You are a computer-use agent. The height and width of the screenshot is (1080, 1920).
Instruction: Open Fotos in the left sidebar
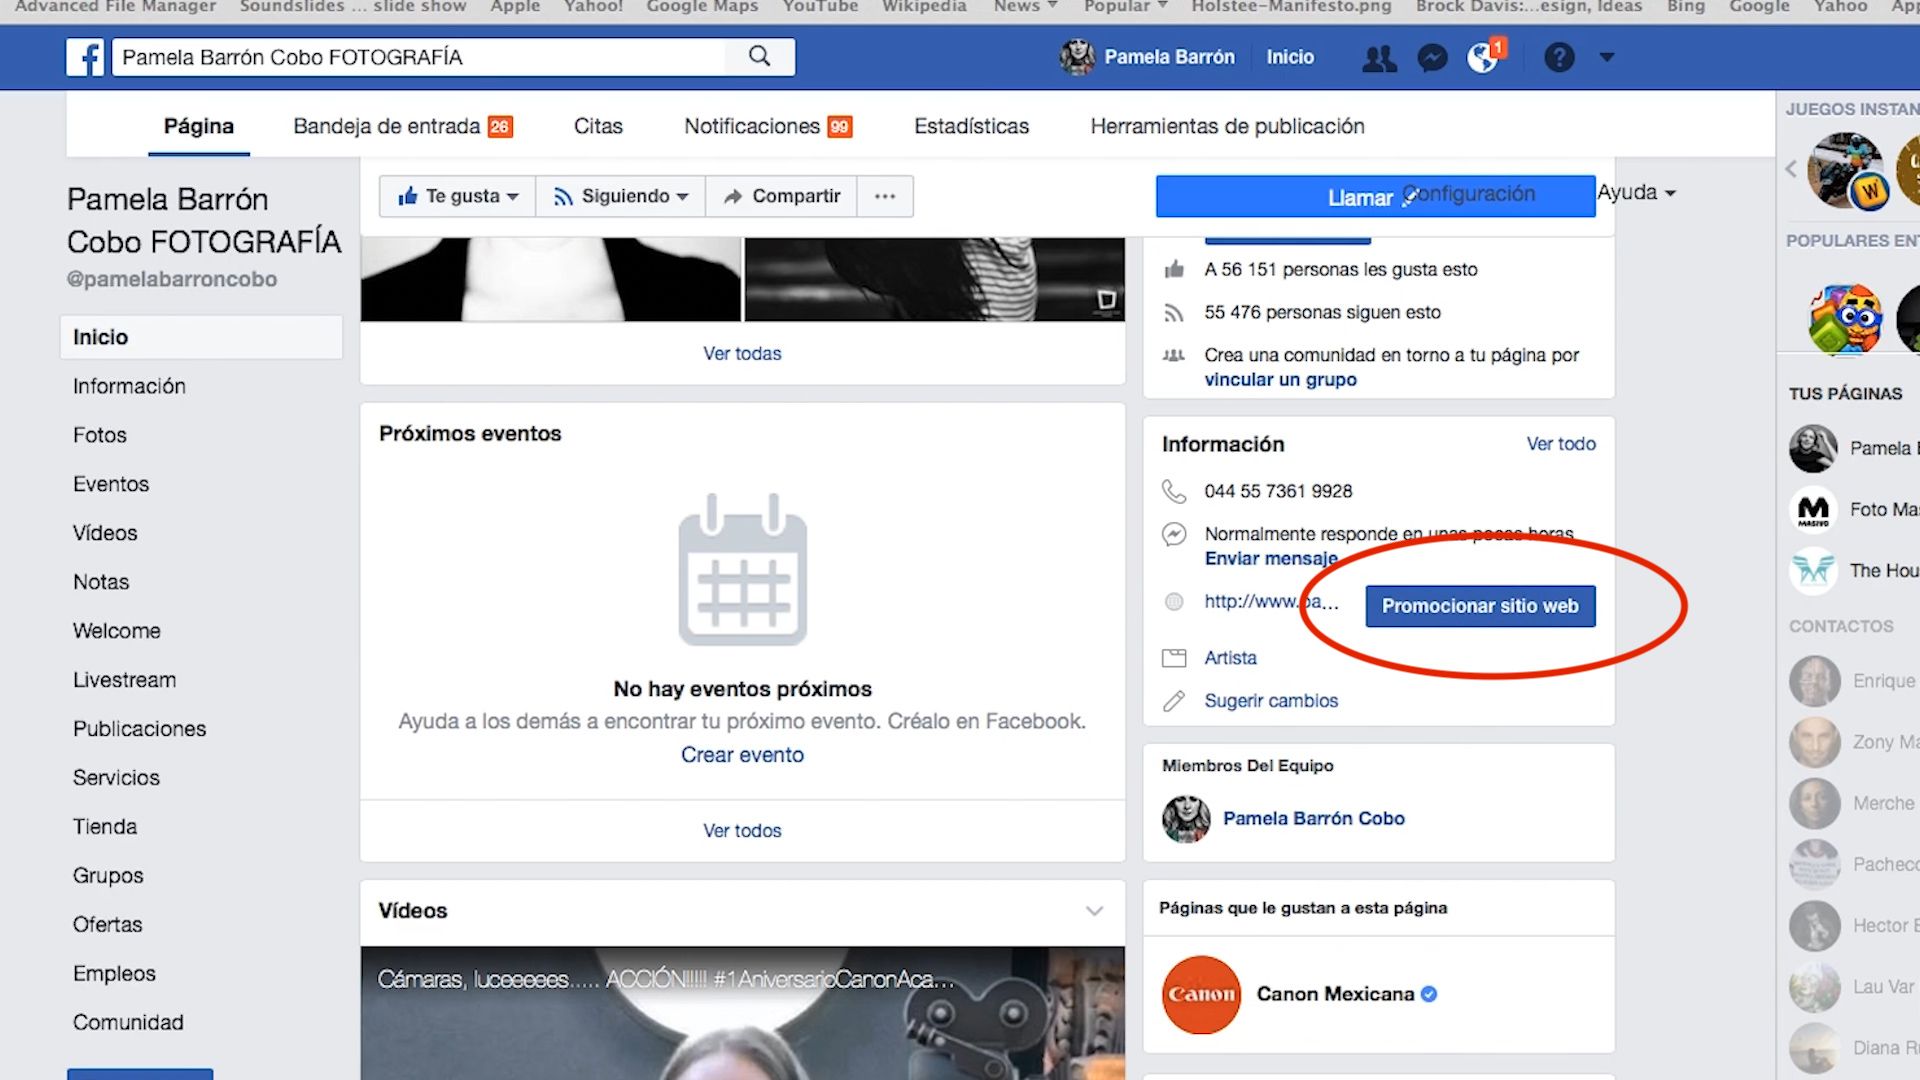(100, 435)
